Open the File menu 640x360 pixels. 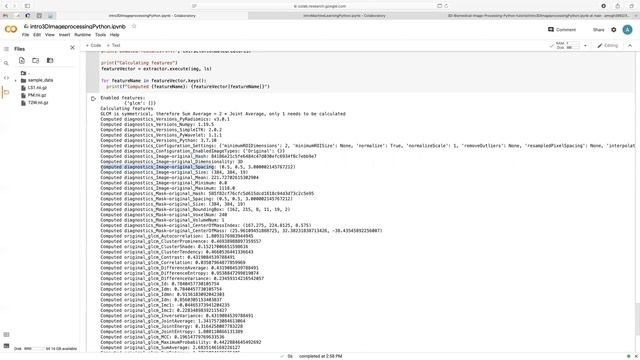(25, 35)
